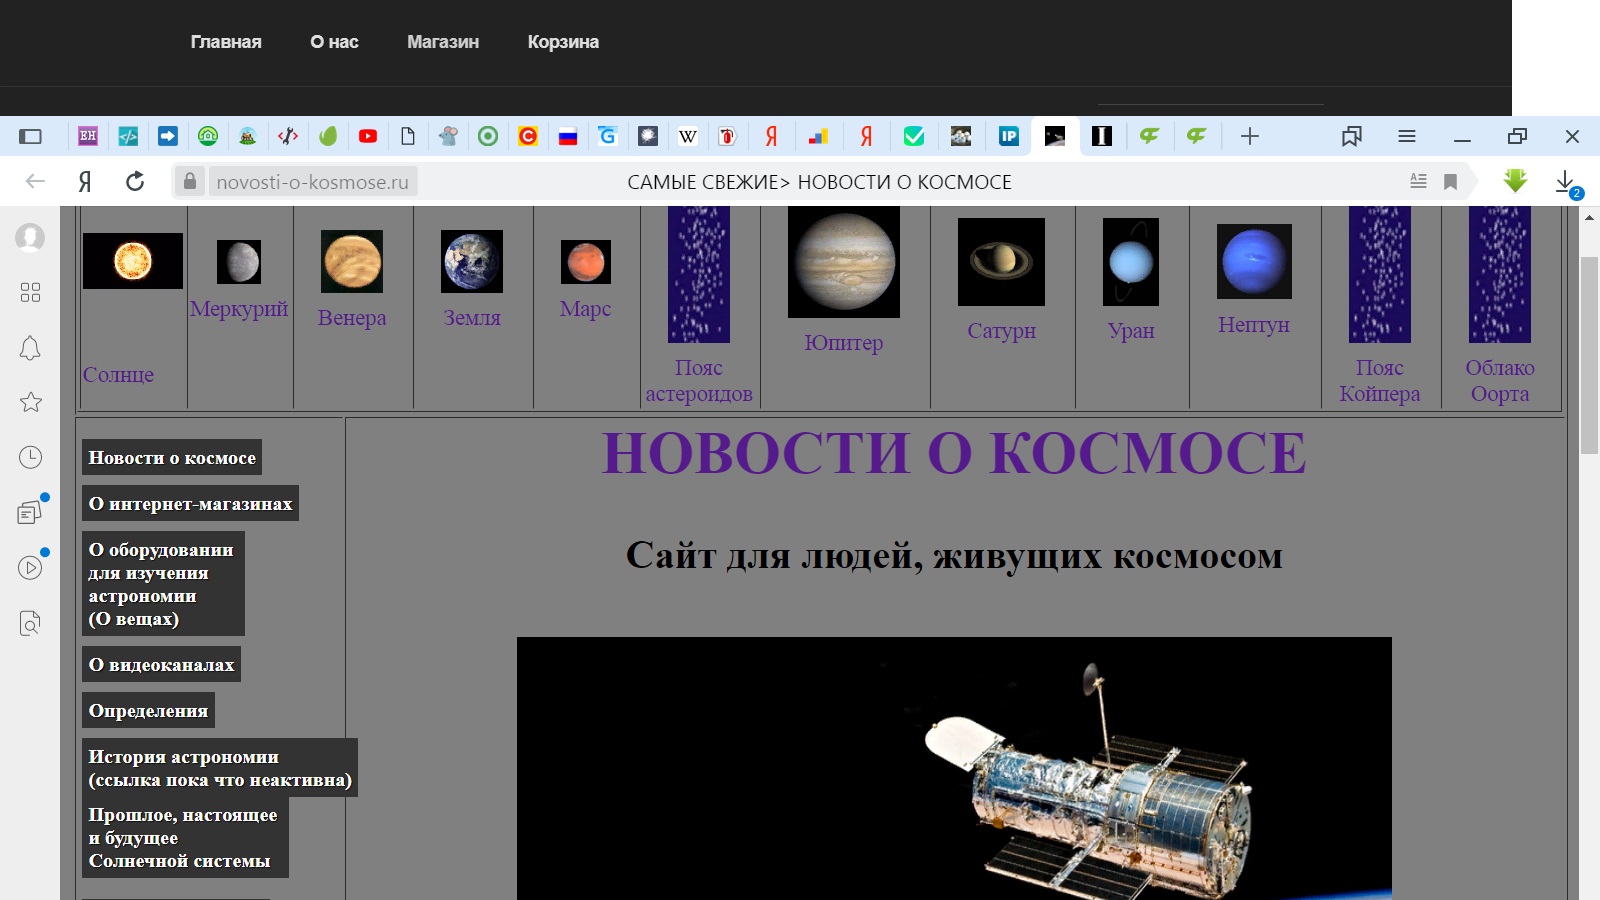
Task: Switch to the blank document tab
Action: 408,136
